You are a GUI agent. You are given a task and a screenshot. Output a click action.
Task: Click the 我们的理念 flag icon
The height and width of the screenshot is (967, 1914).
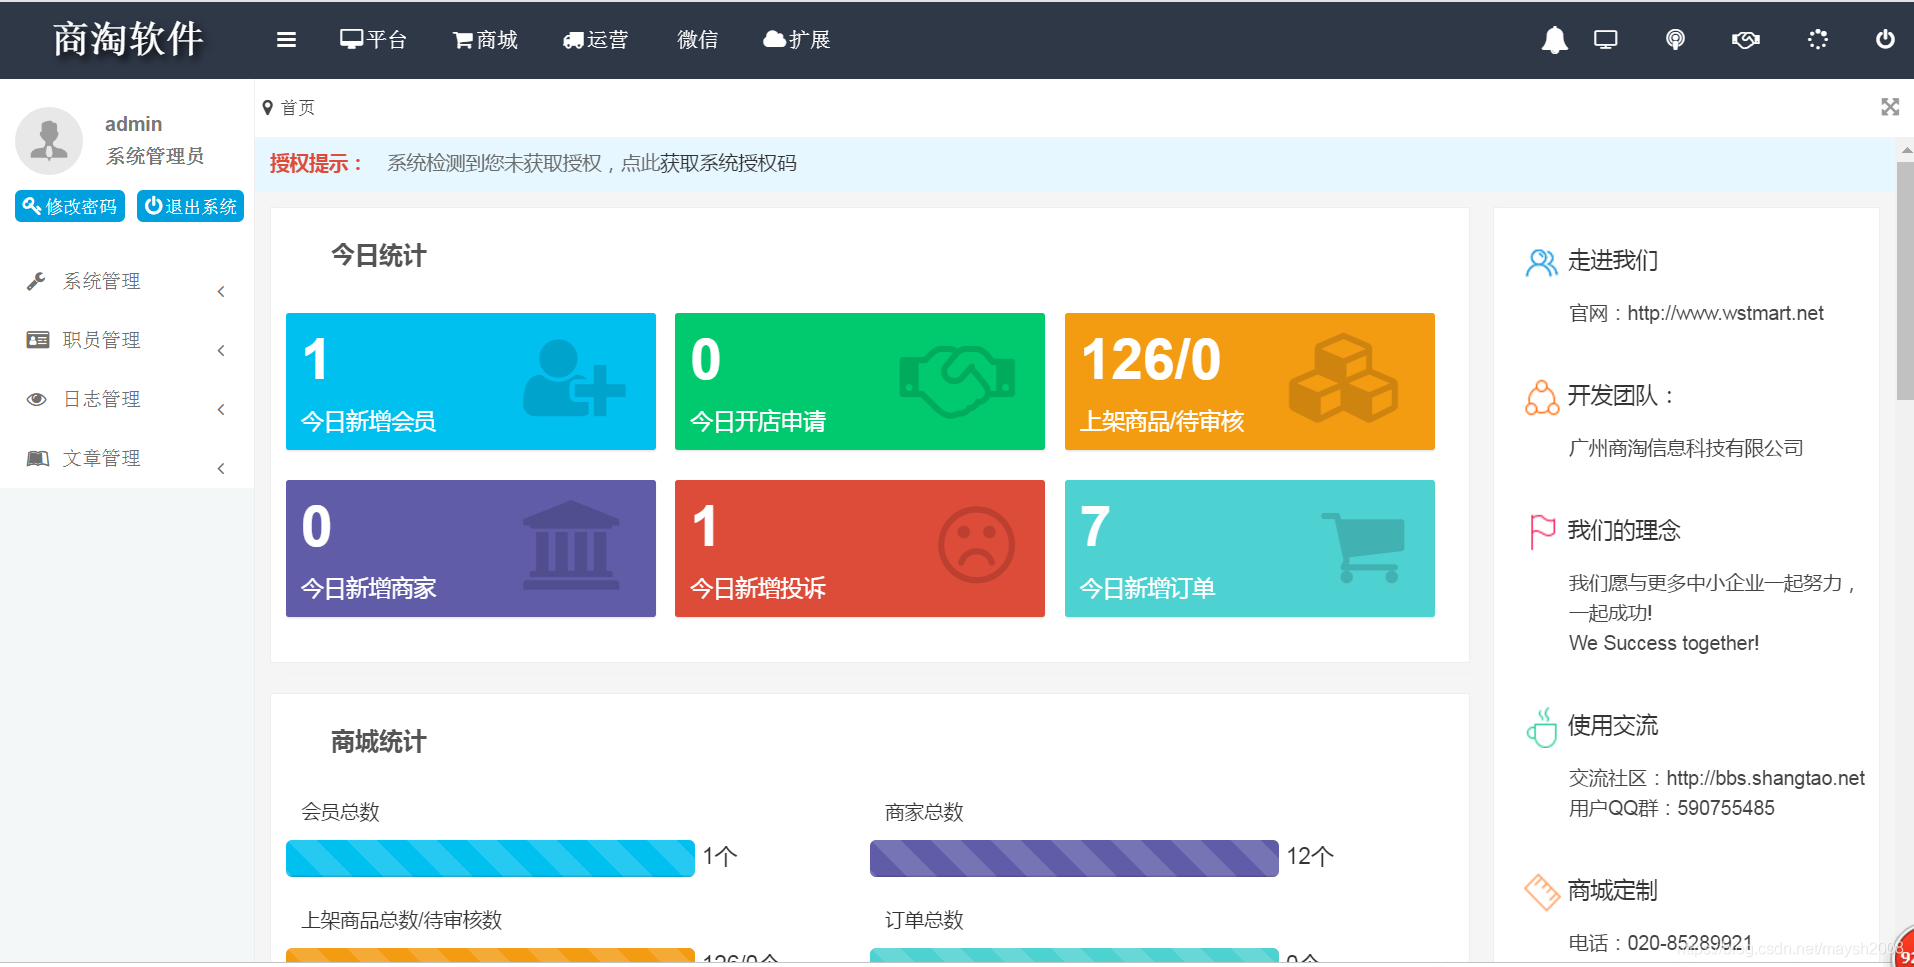(x=1542, y=531)
